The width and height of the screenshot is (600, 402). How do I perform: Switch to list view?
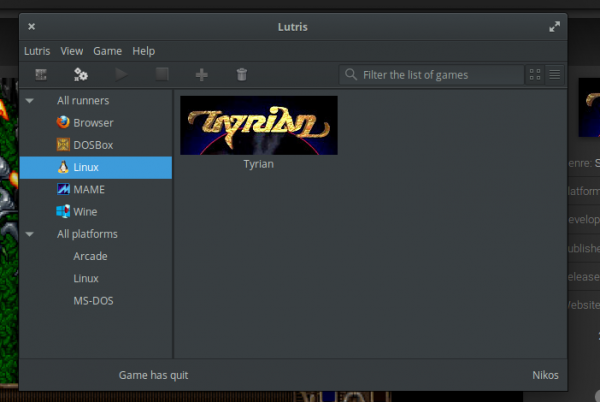pyautogui.click(x=554, y=75)
